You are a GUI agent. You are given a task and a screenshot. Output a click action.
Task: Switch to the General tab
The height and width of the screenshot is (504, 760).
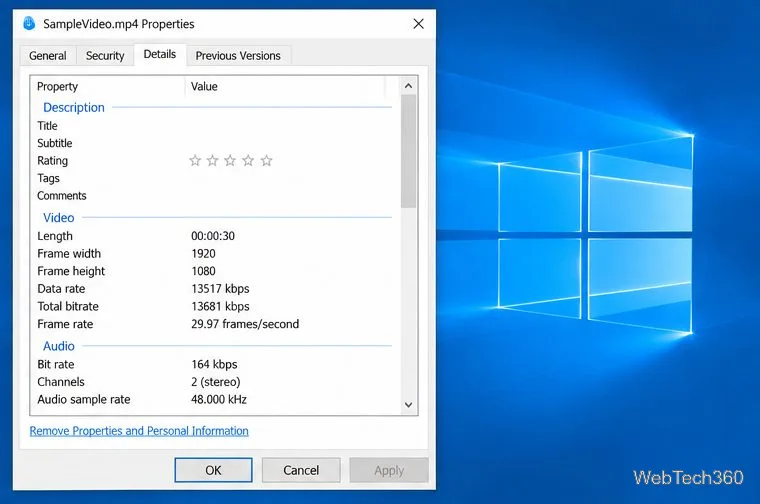(48, 56)
